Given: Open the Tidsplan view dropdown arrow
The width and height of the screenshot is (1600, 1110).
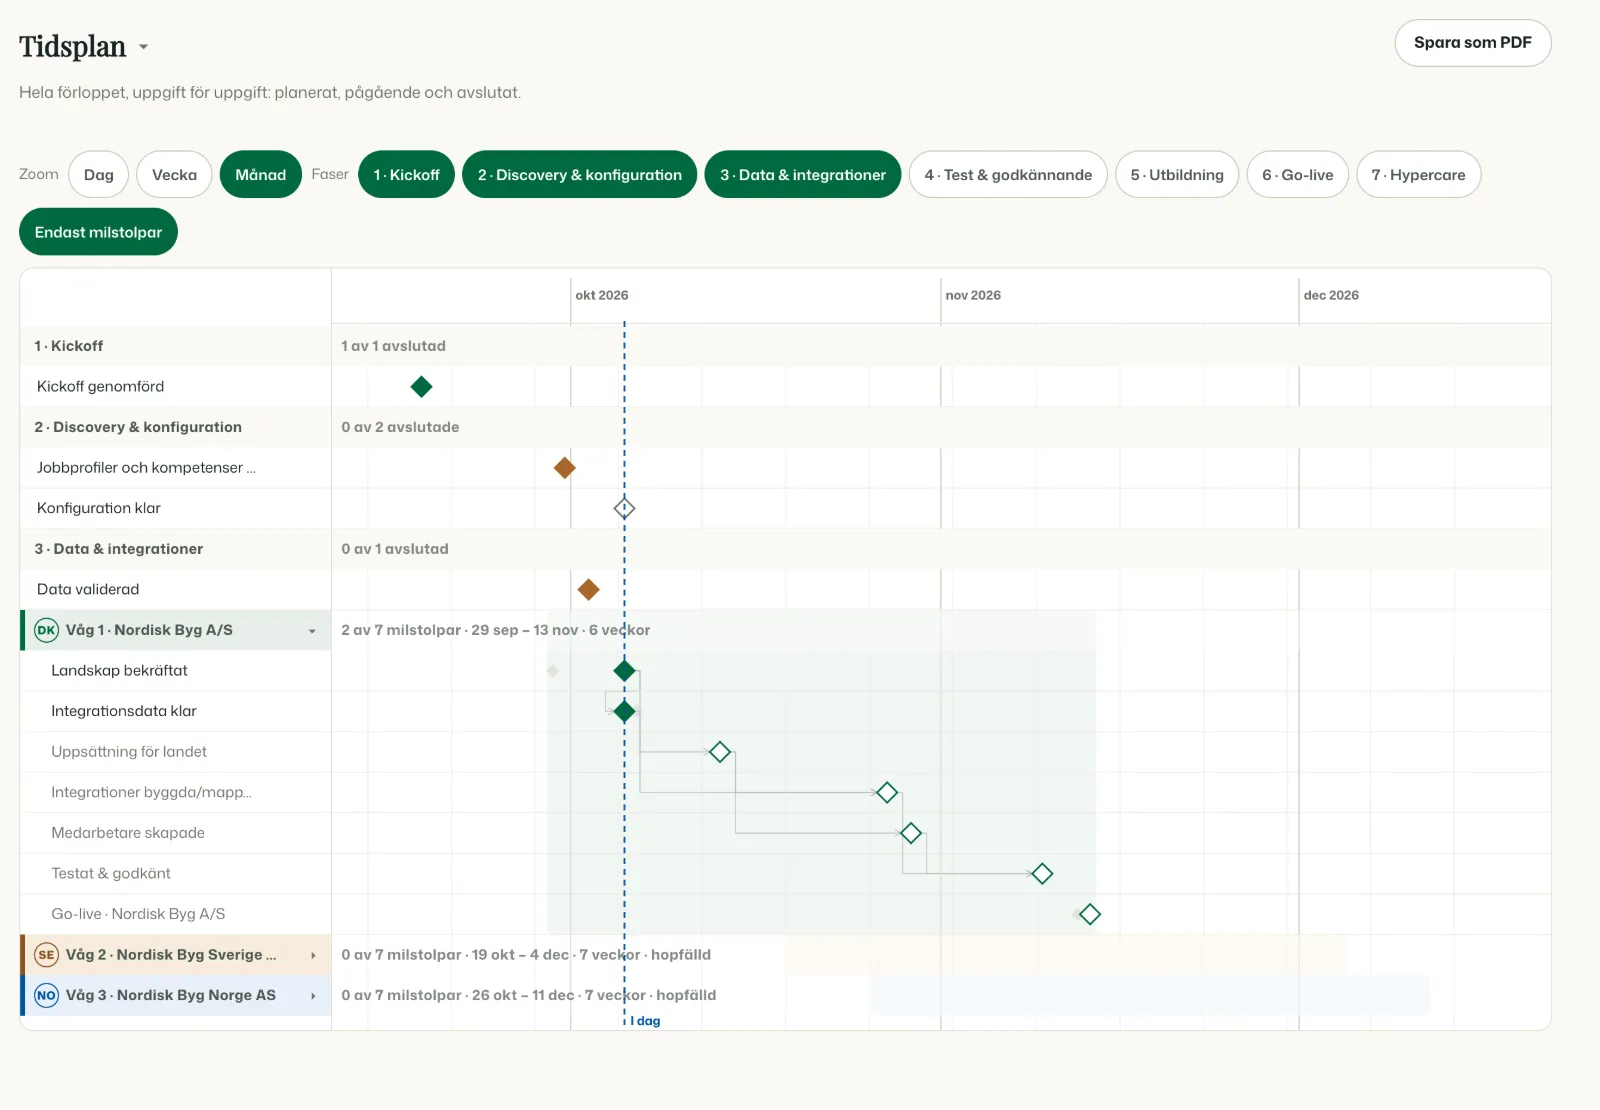Looking at the screenshot, I should 144,47.
